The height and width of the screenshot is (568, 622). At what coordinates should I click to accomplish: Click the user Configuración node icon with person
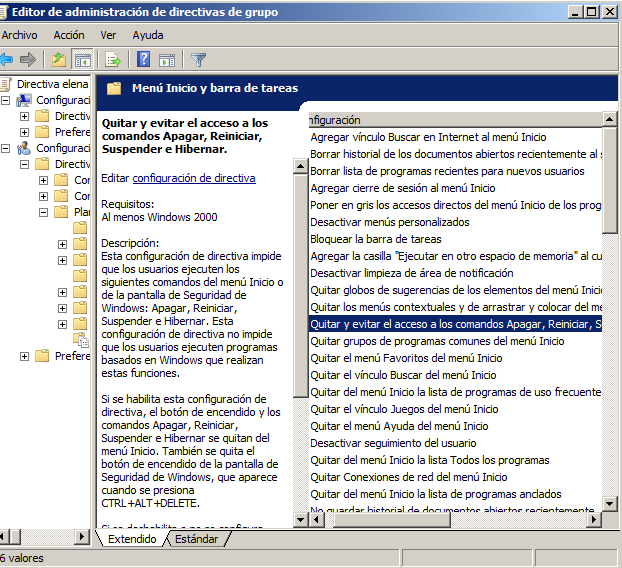pyautogui.click(x=25, y=148)
